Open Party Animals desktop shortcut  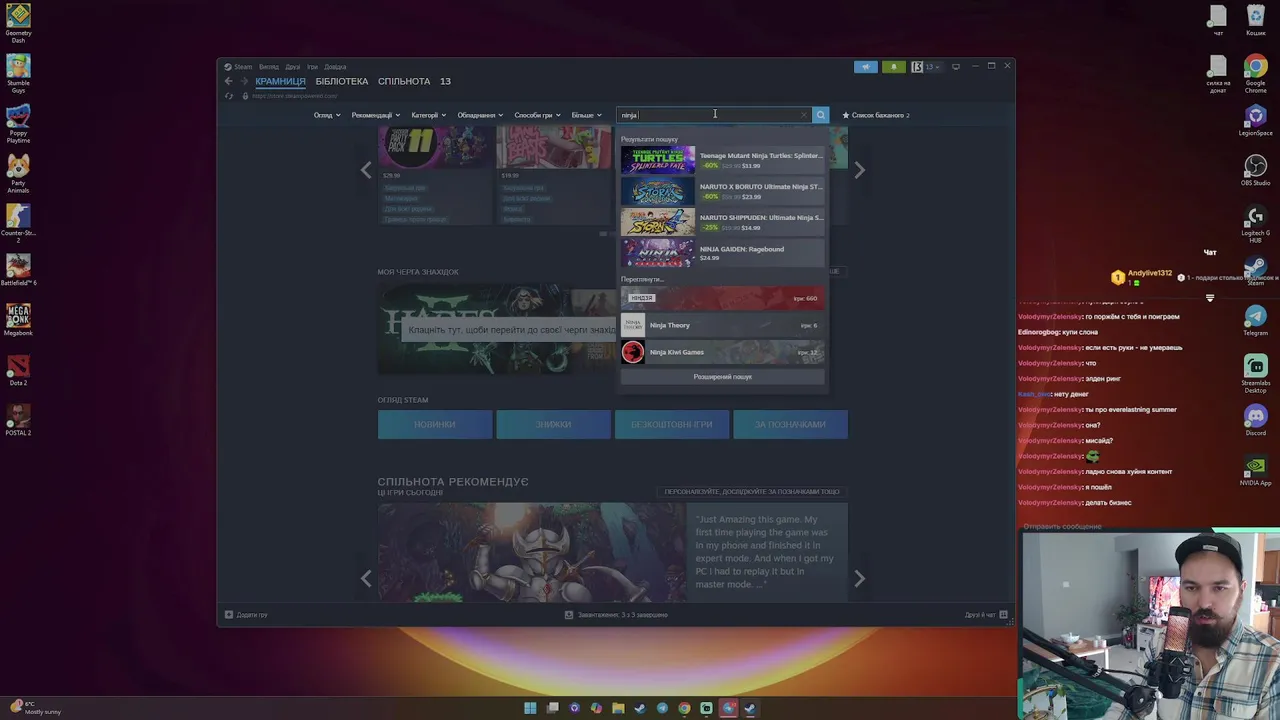coord(18,172)
